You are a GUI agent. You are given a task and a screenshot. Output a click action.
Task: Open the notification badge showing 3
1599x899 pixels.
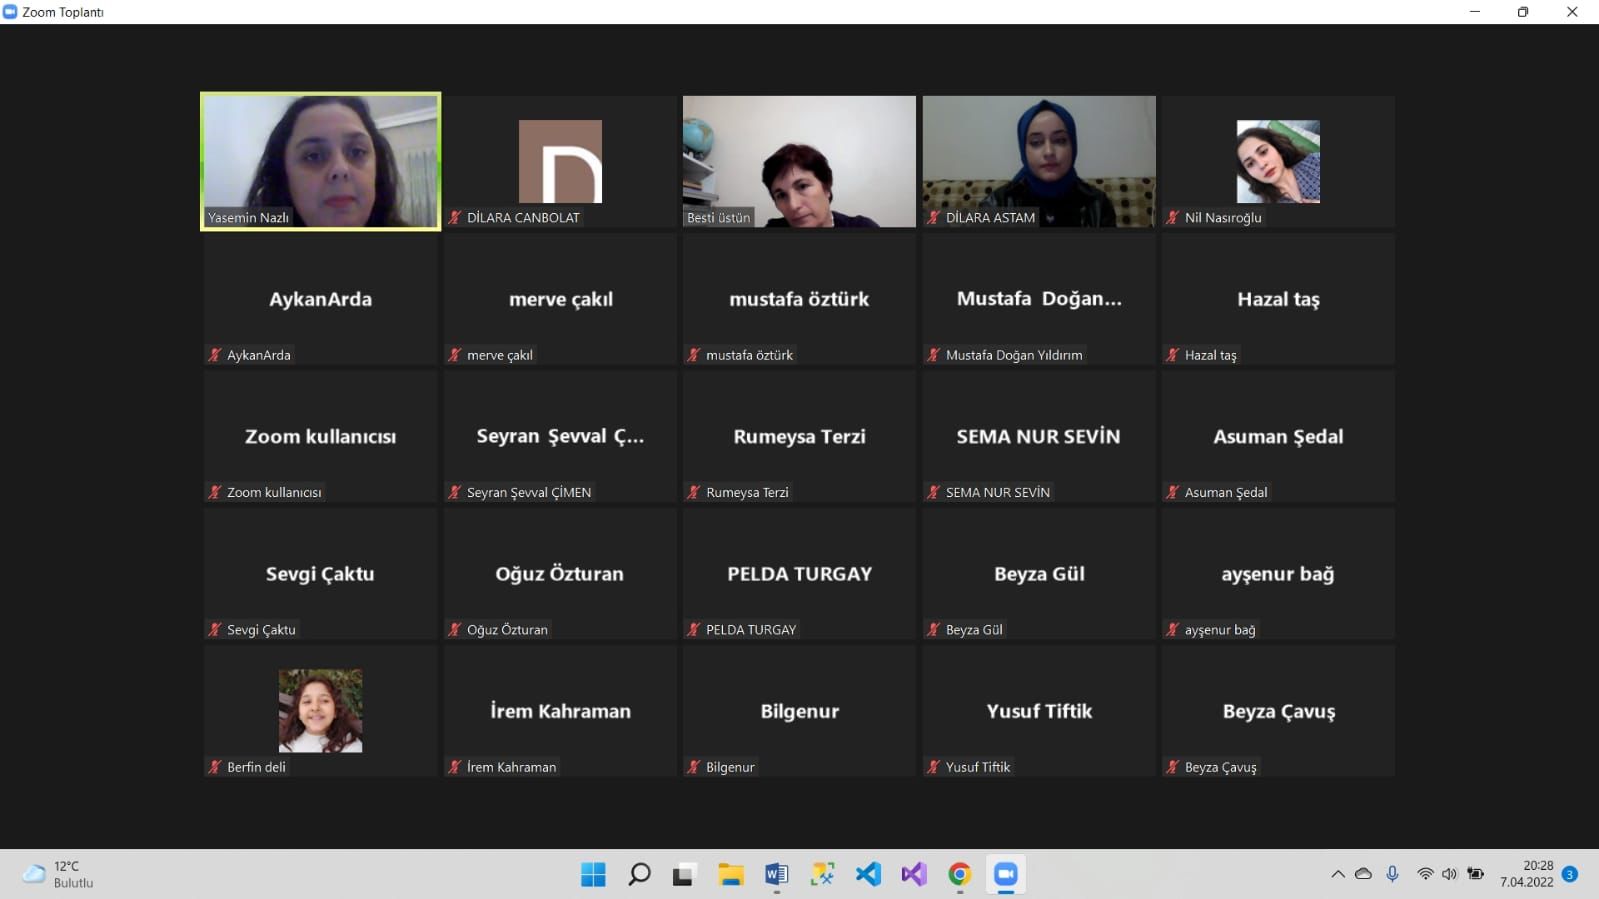point(1570,874)
